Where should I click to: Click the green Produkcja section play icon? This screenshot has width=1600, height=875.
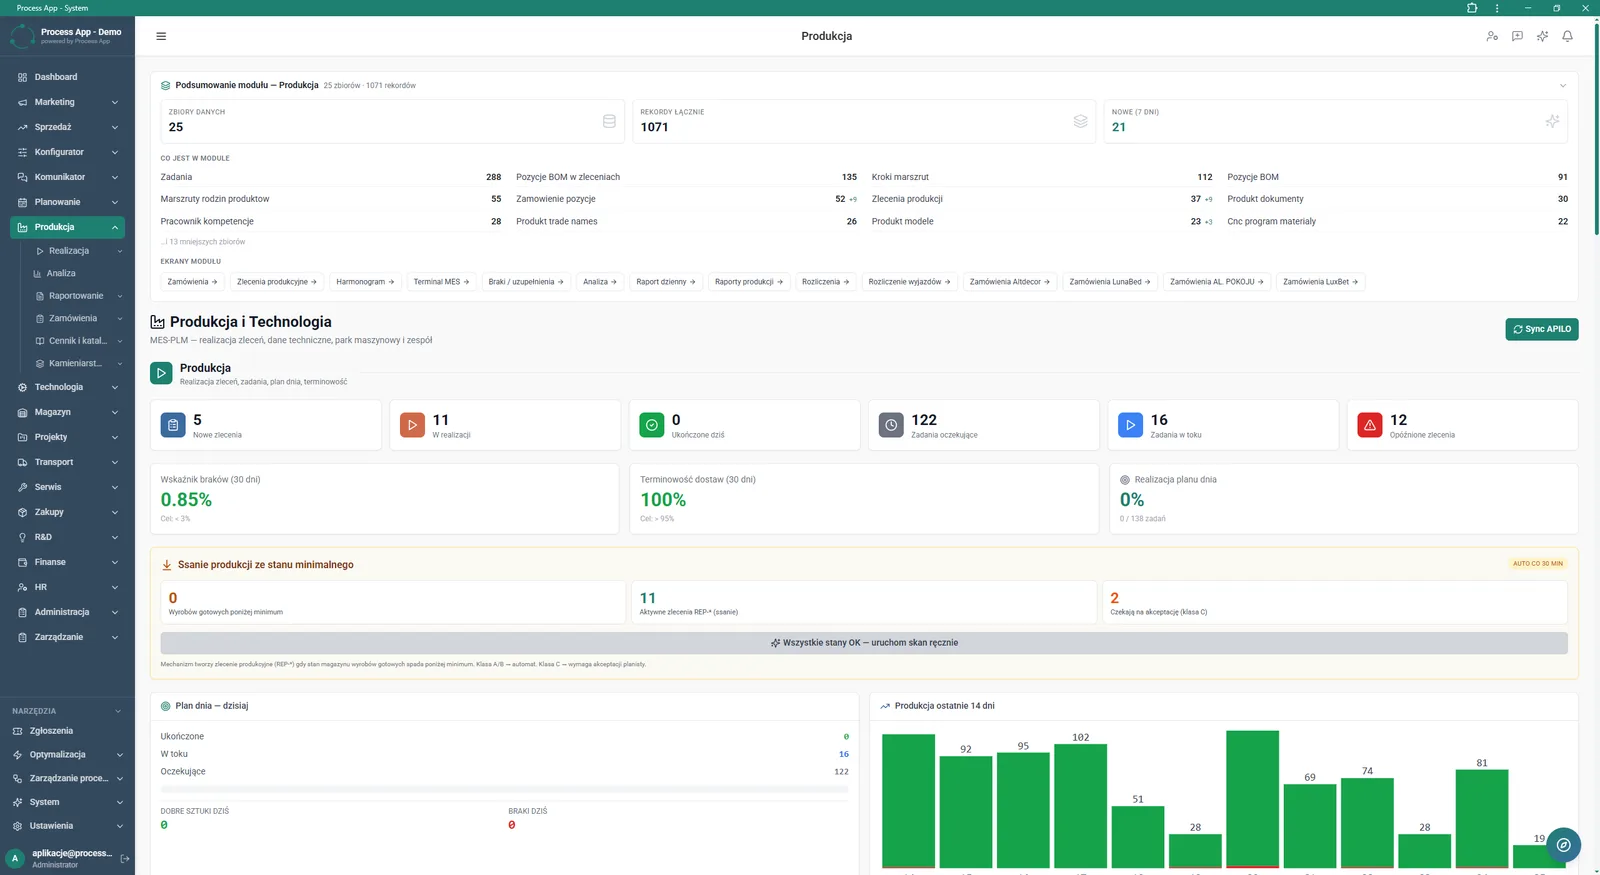pos(161,373)
